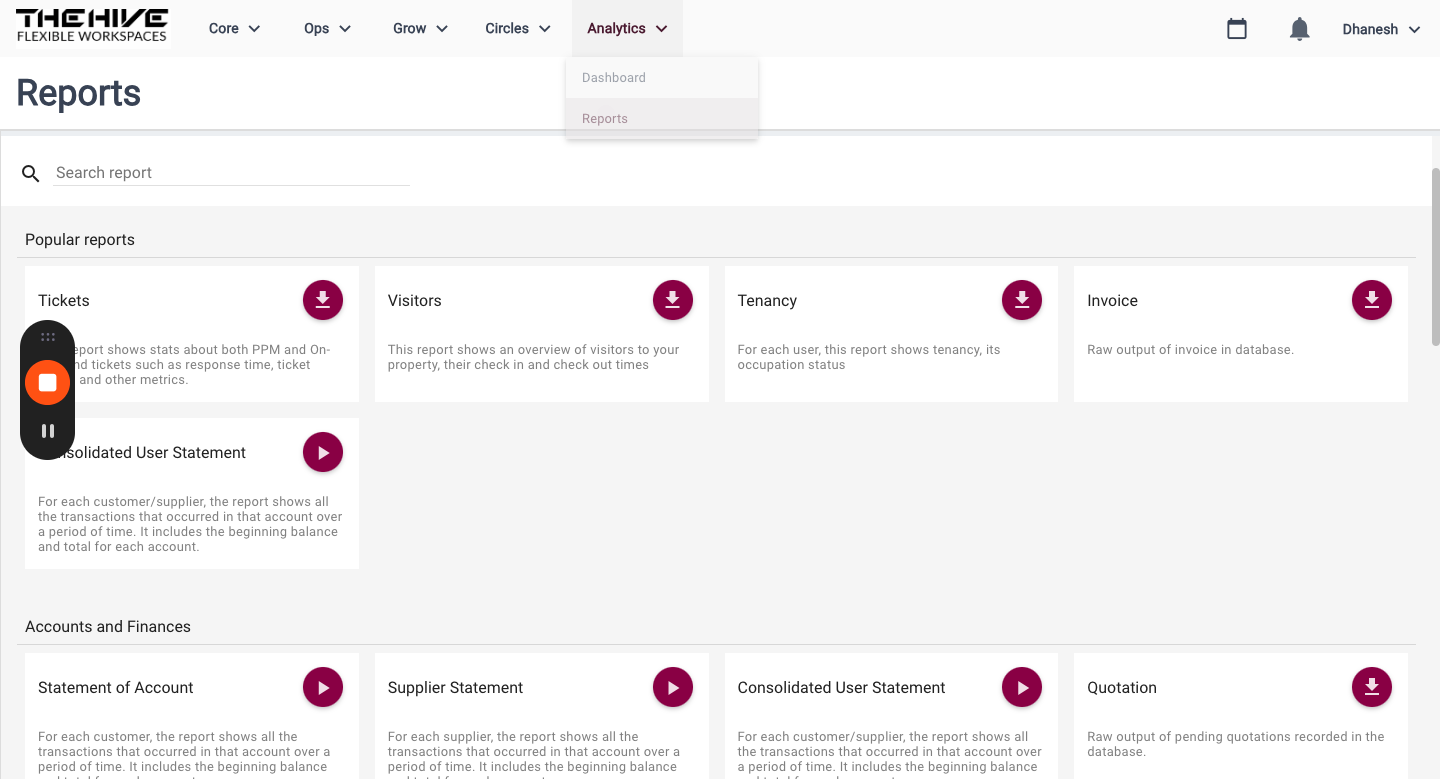Download the Invoice report

pos(1372,300)
